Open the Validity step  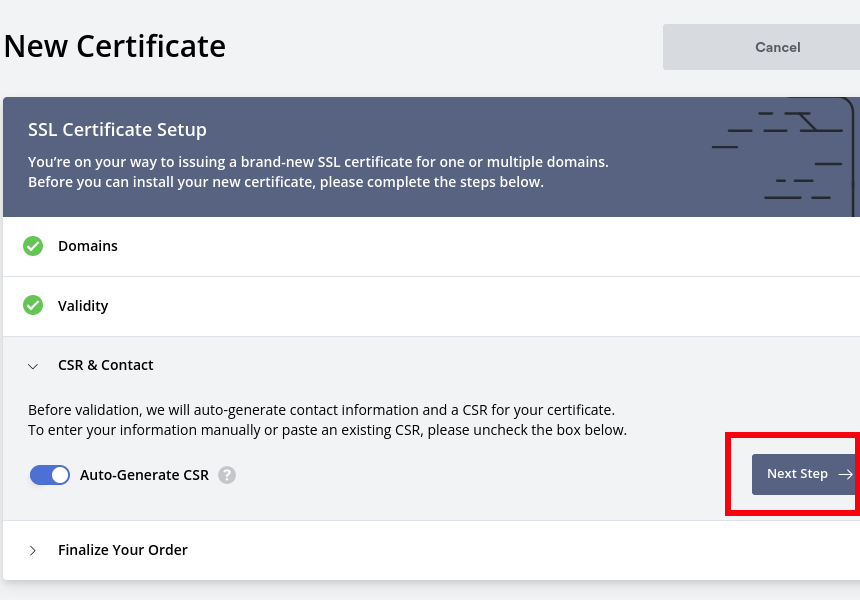83,306
